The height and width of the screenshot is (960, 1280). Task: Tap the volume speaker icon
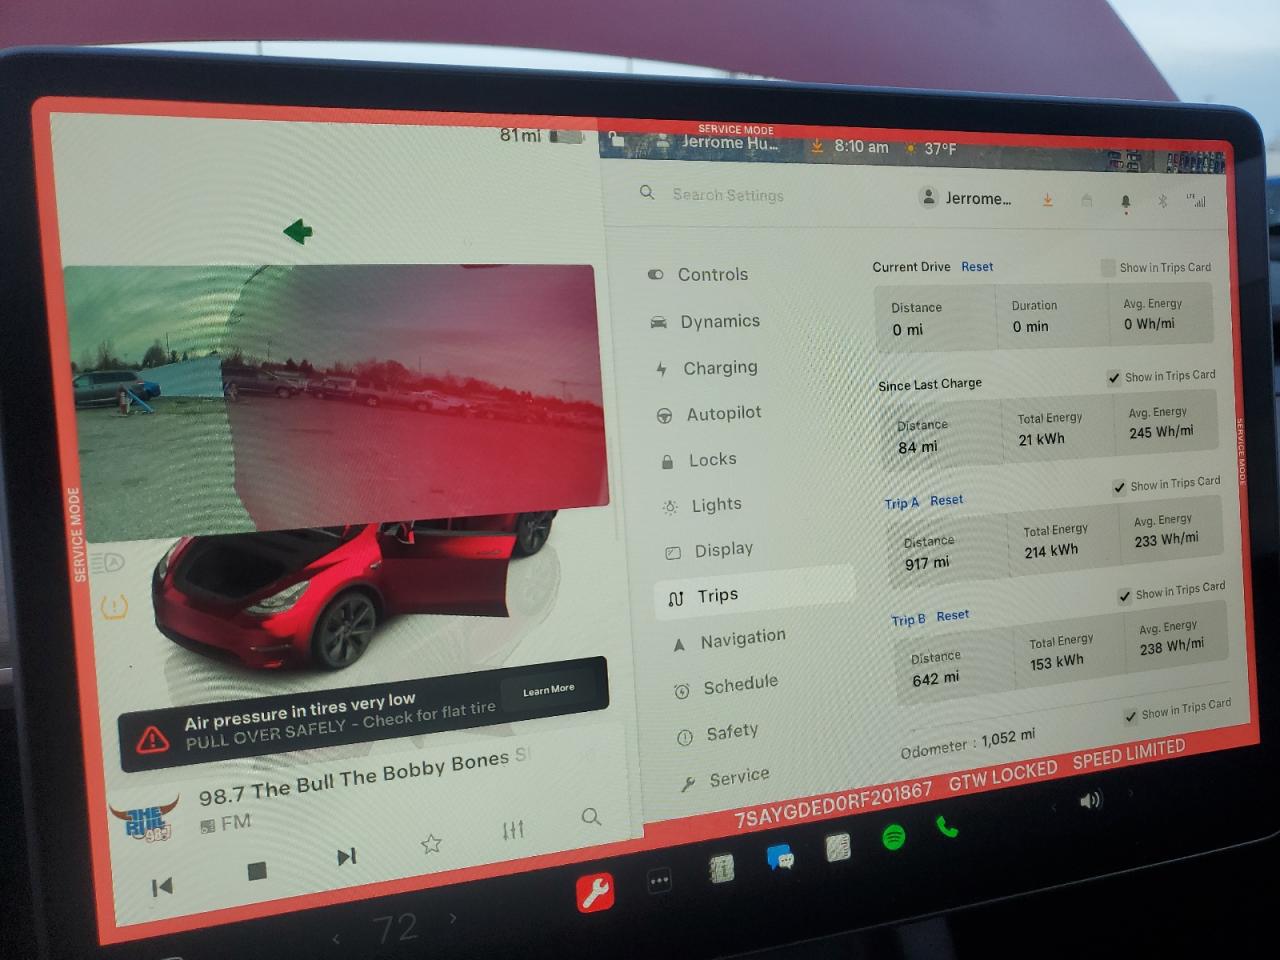[x=1089, y=800]
